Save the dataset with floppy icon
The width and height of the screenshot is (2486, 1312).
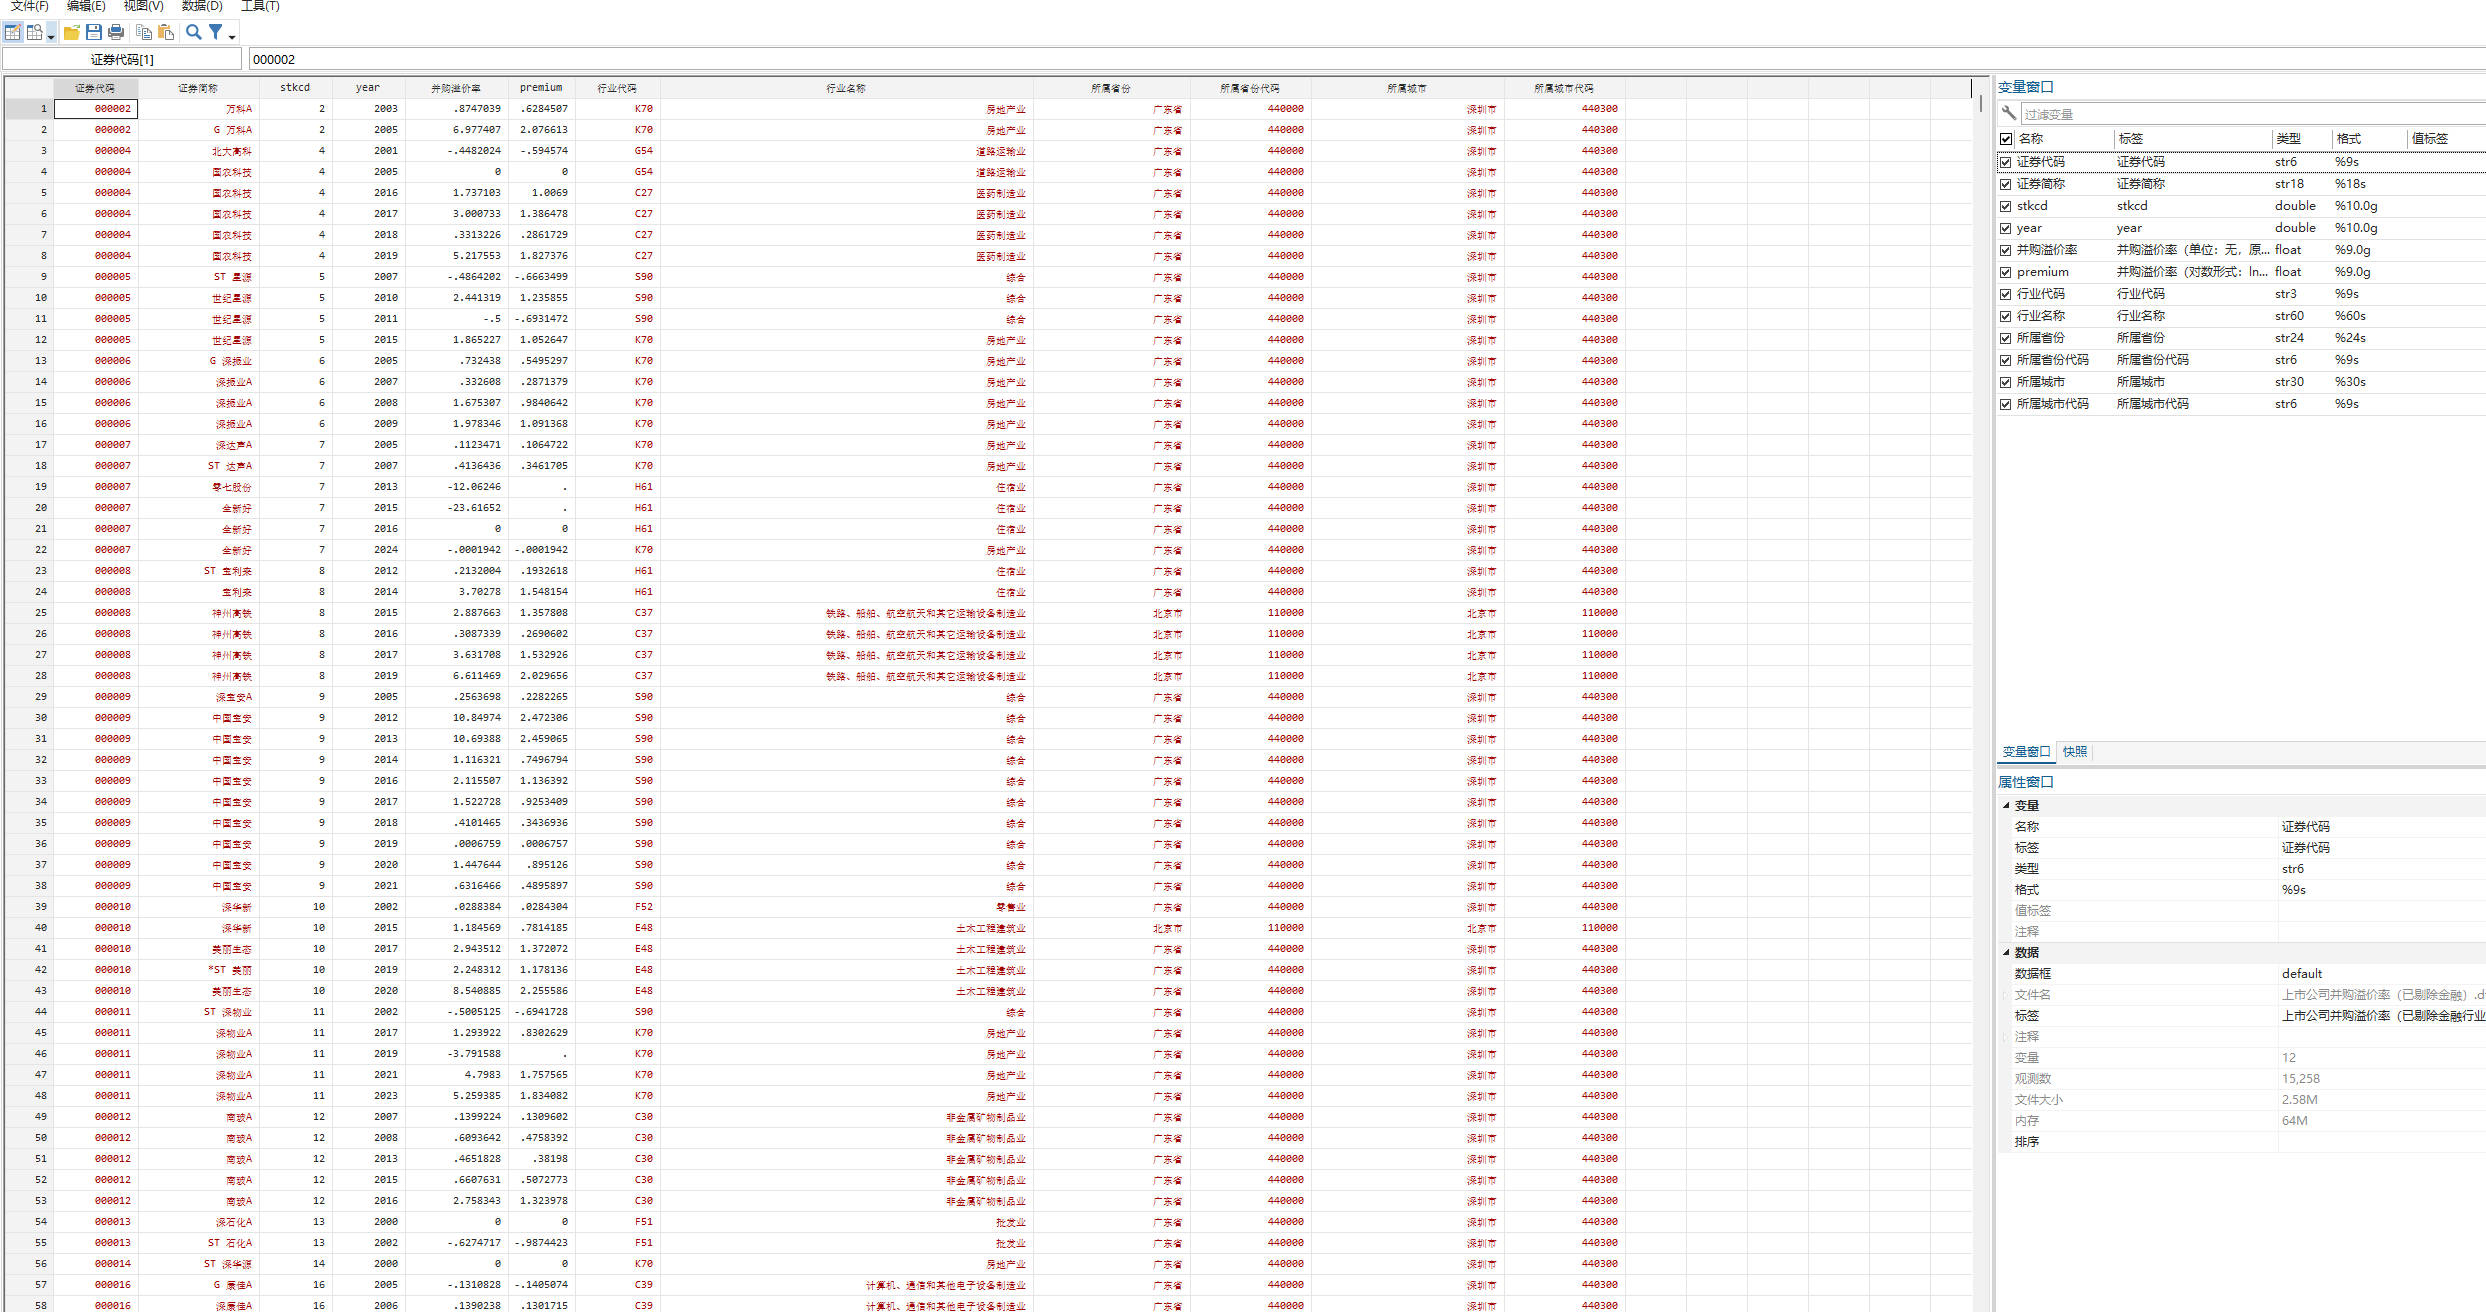(94, 32)
